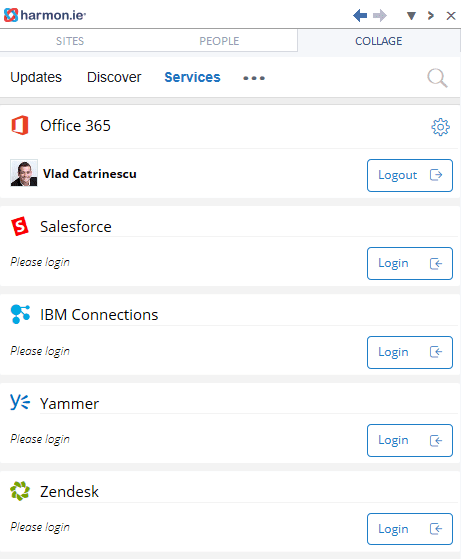Click the Zendesk service title
The image size is (461, 559).
click(70, 492)
